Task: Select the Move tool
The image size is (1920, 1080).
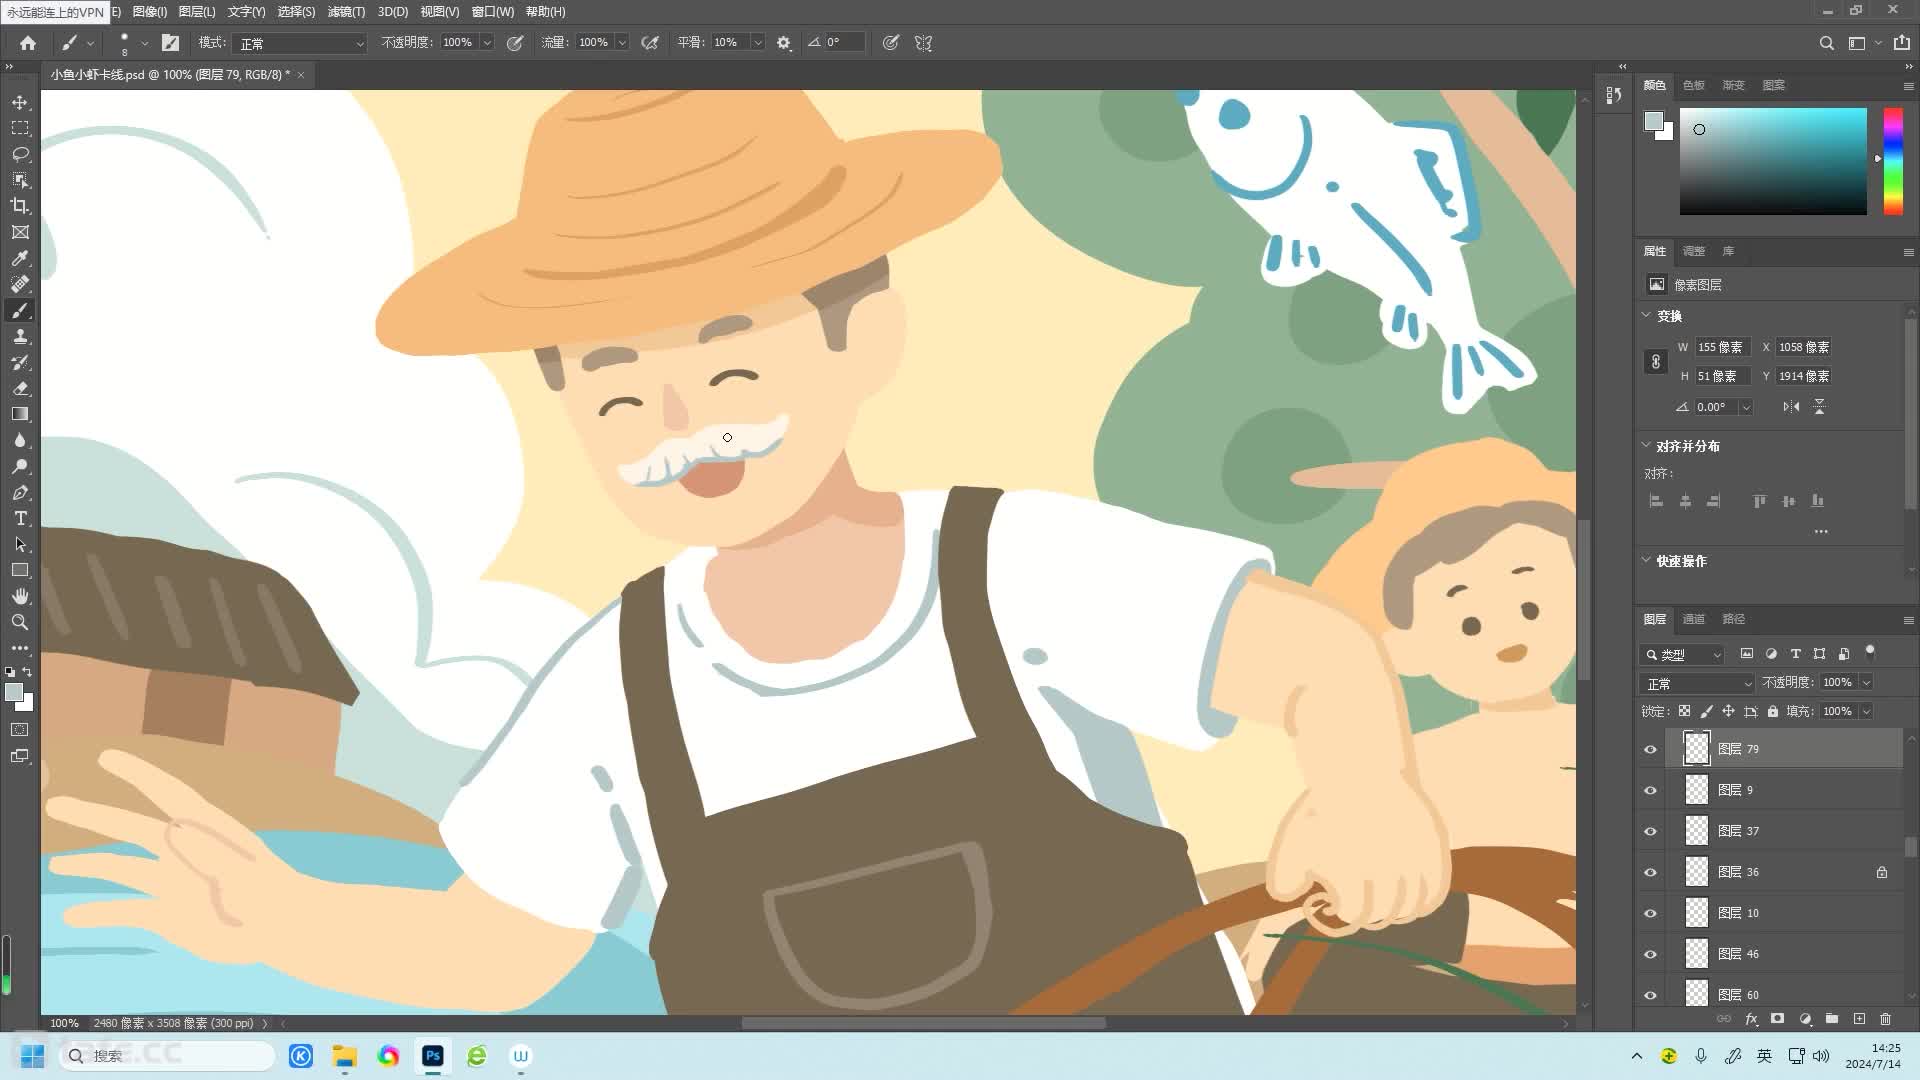Action: [20, 103]
